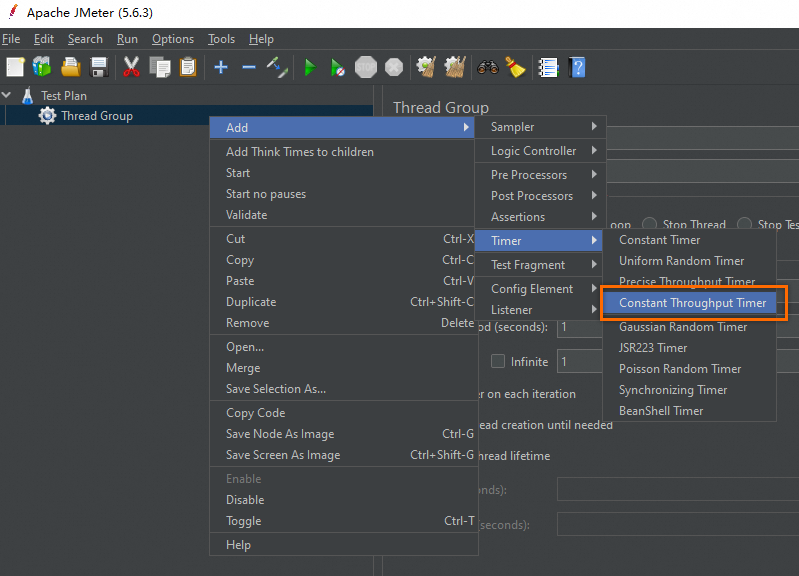Select JSR223 Timer
This screenshot has height=576, width=799.
tap(689, 348)
